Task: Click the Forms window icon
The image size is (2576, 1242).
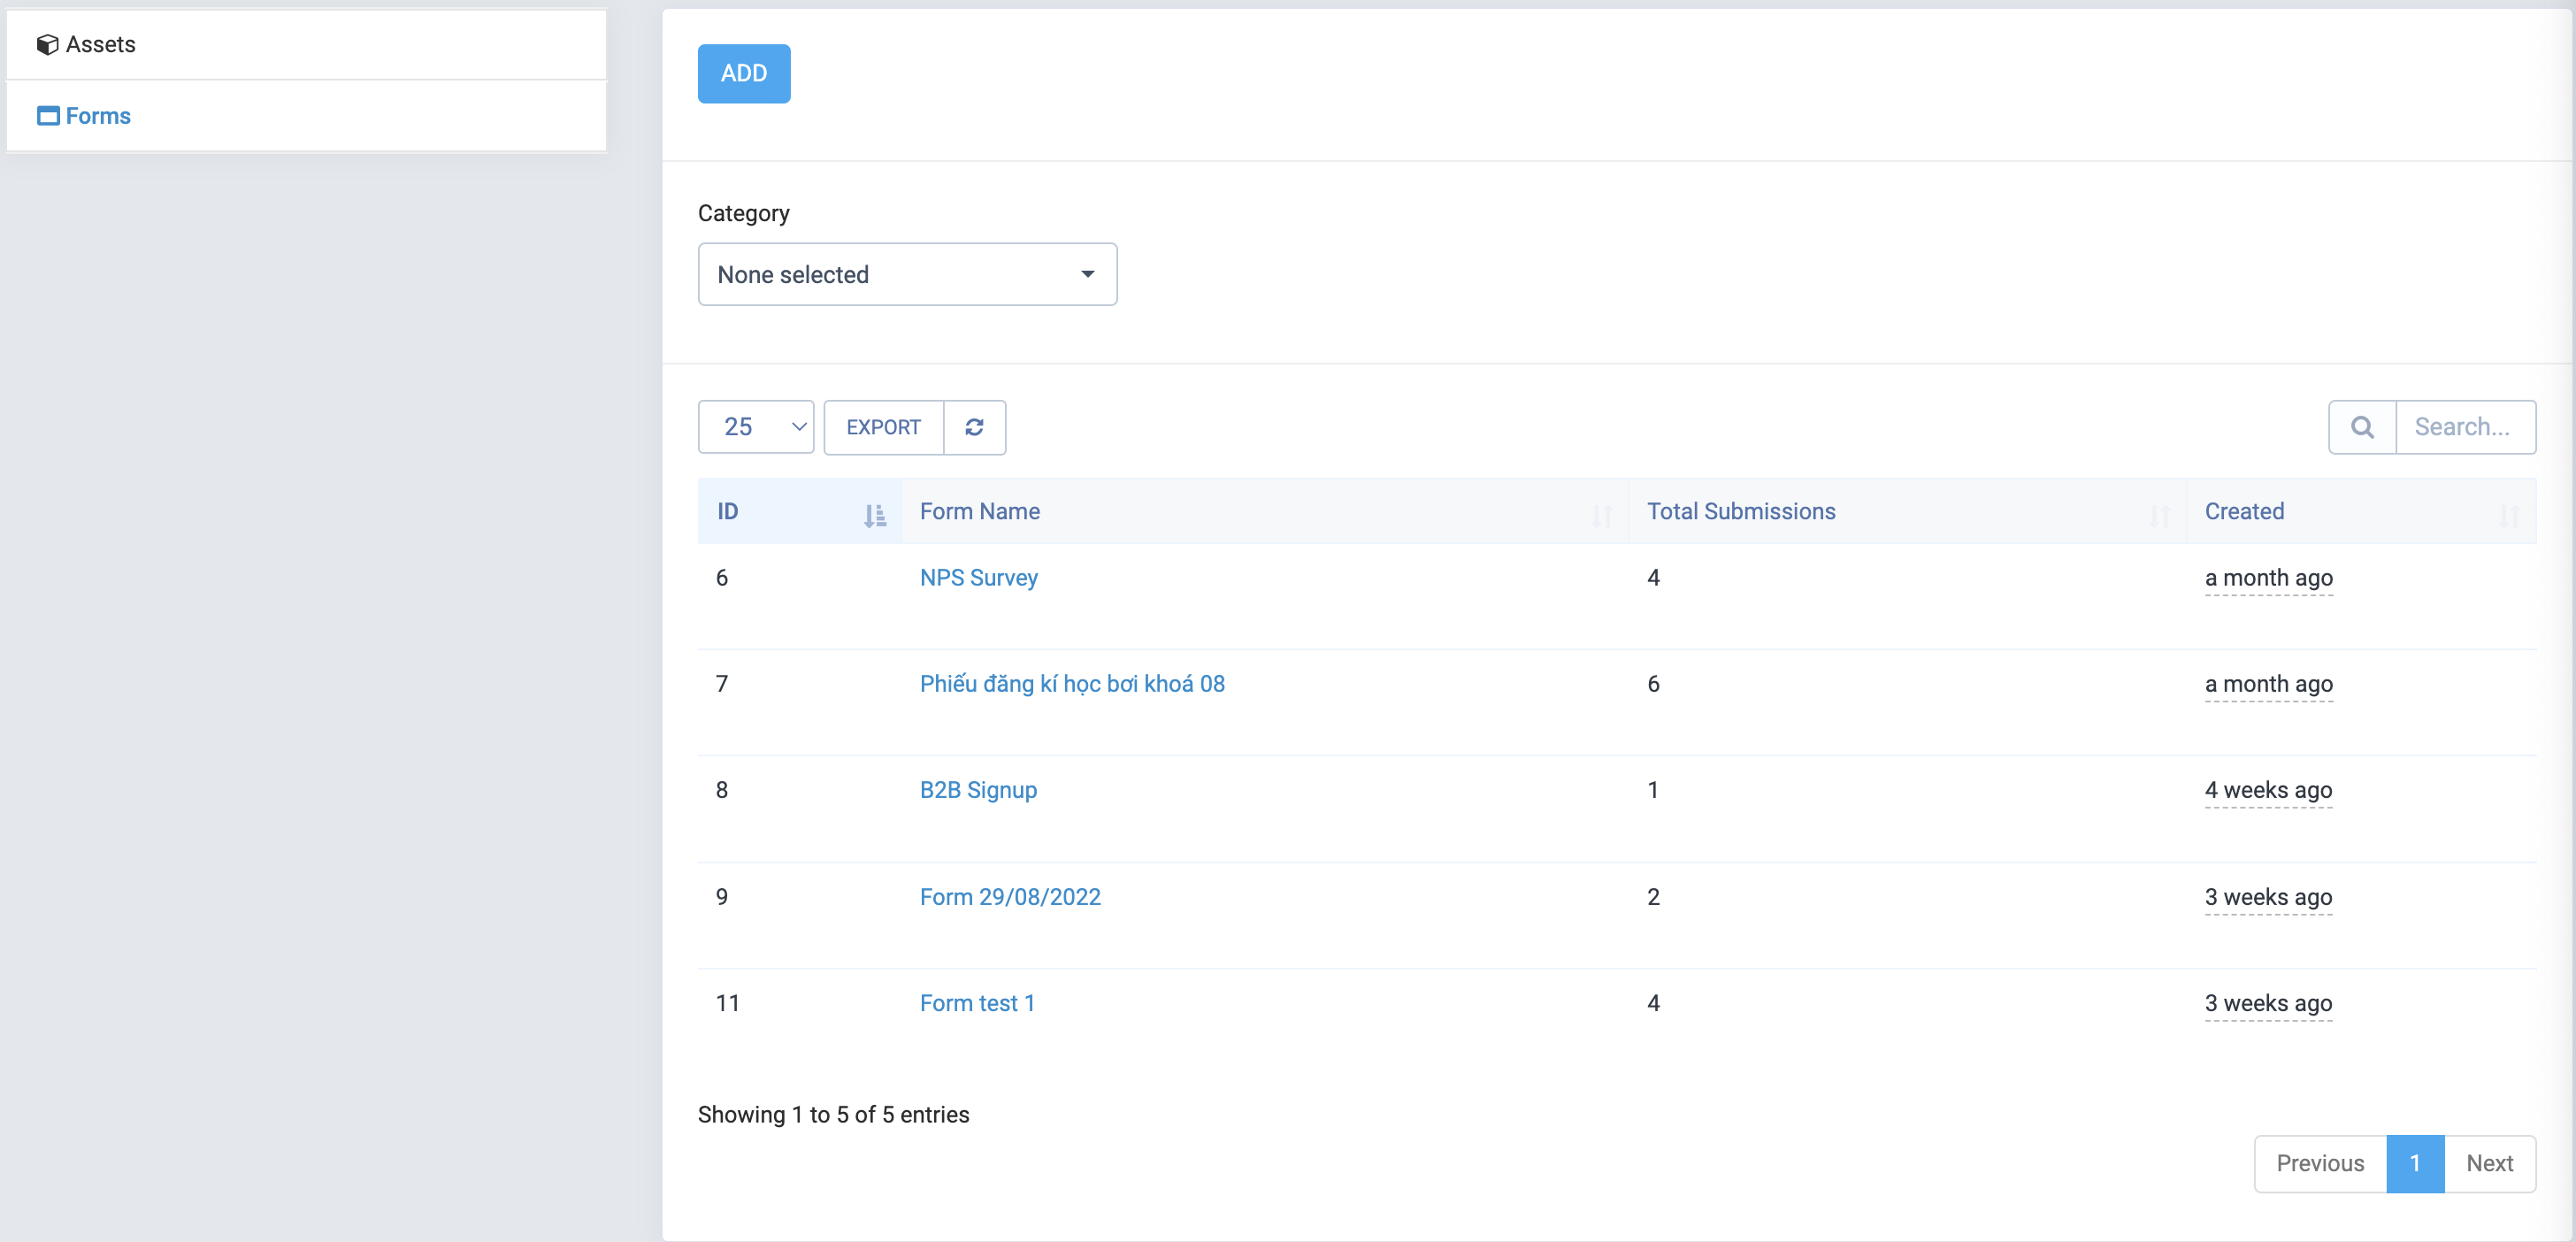Action: (47, 116)
